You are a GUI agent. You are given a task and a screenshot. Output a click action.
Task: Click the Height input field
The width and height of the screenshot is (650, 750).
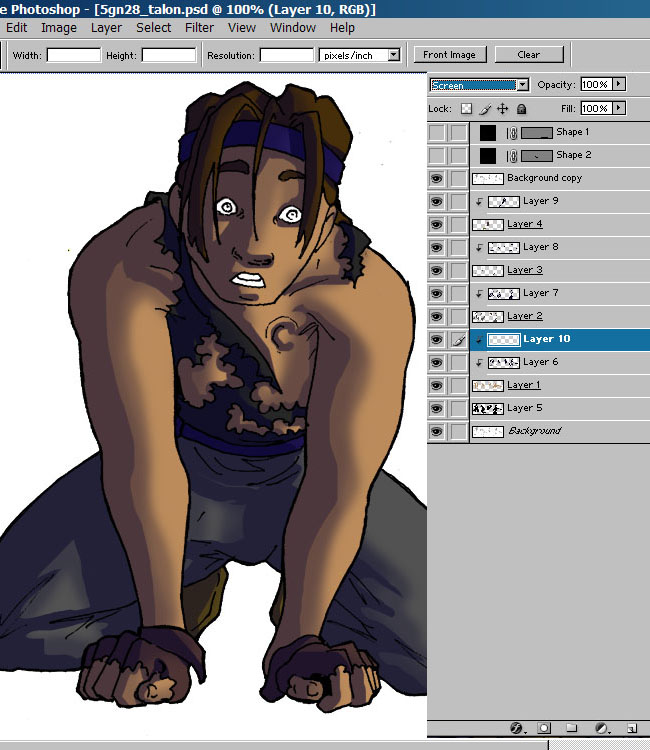click(x=169, y=55)
